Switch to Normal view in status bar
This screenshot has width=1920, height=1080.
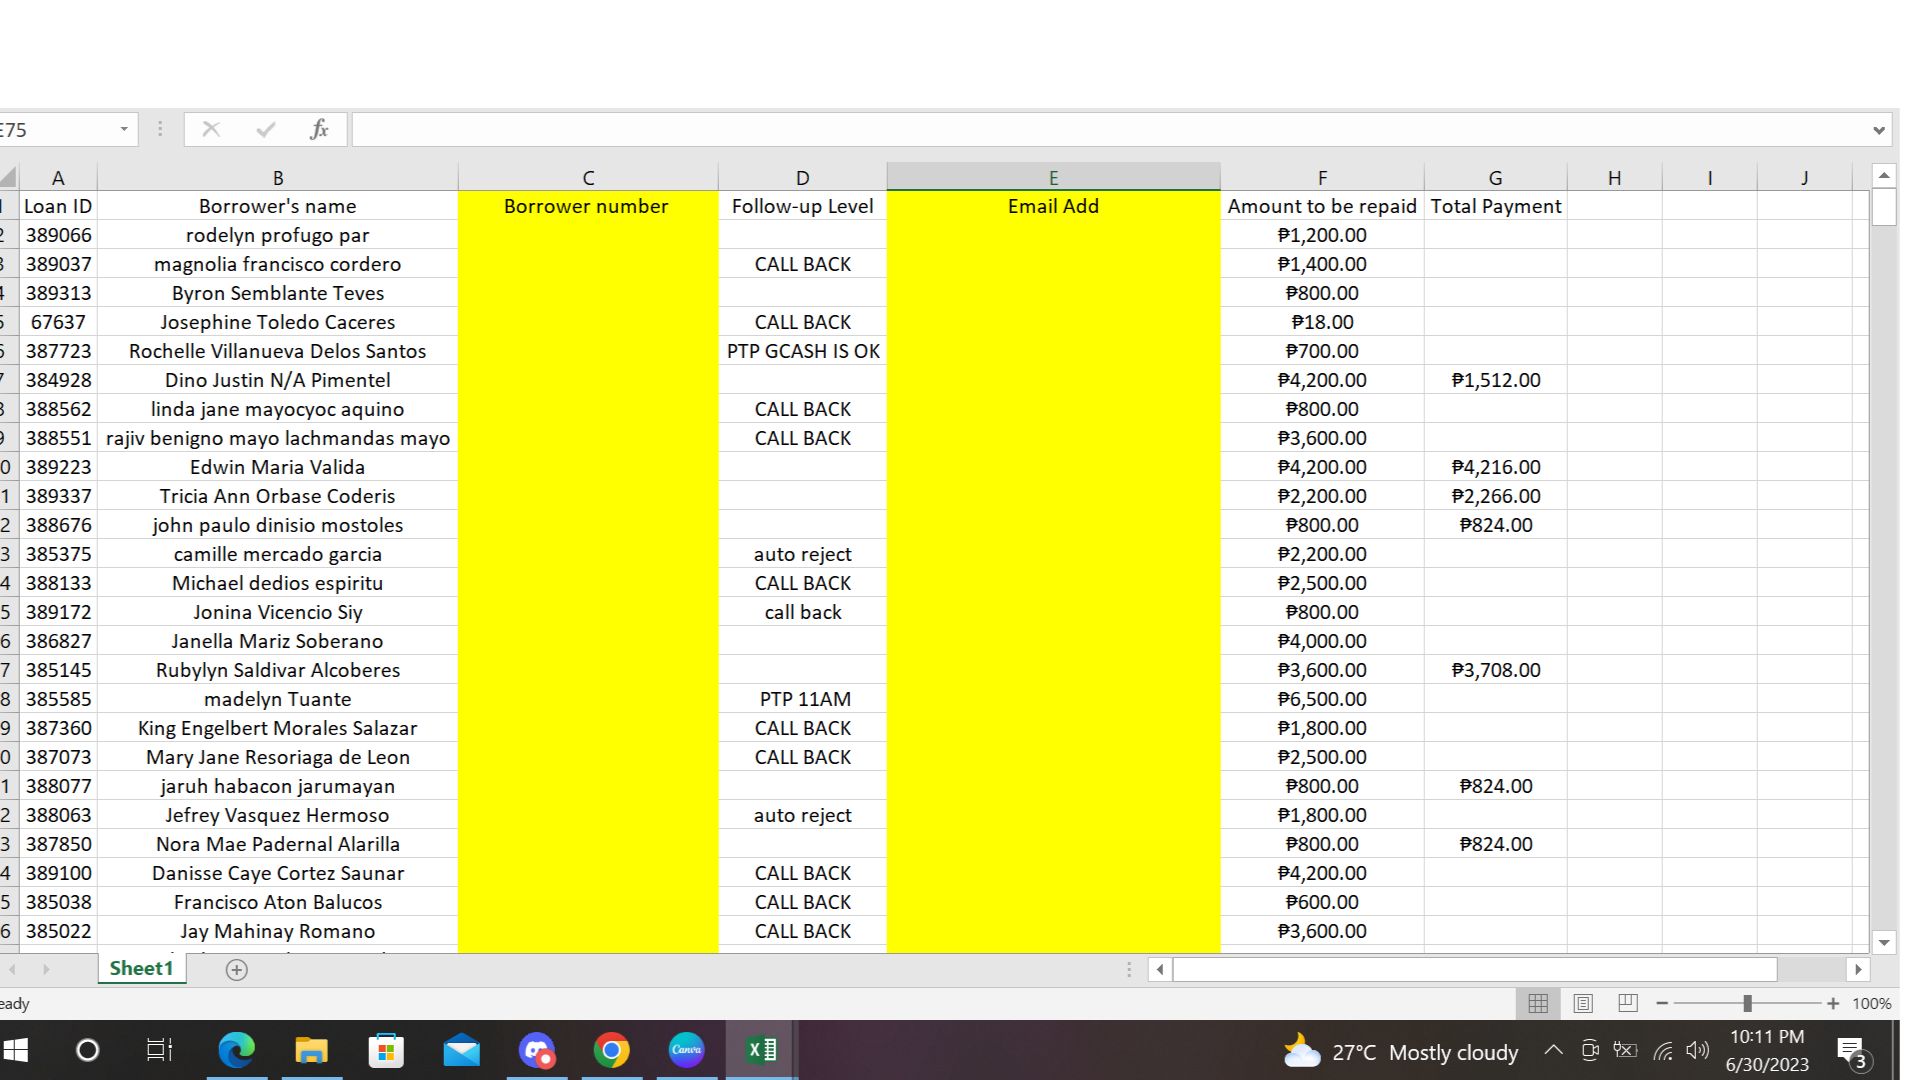point(1538,1003)
